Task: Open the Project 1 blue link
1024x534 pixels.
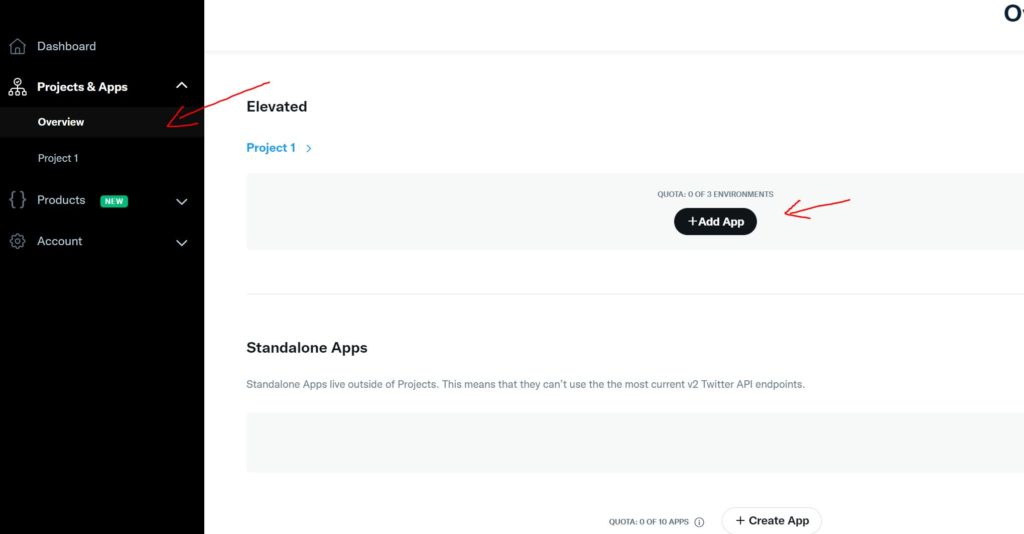Action: (x=271, y=148)
